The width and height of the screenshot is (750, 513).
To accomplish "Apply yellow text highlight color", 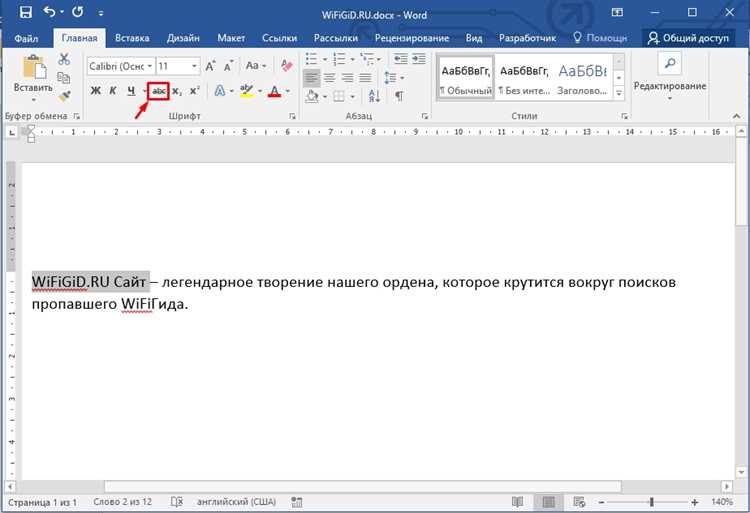I will [247, 91].
